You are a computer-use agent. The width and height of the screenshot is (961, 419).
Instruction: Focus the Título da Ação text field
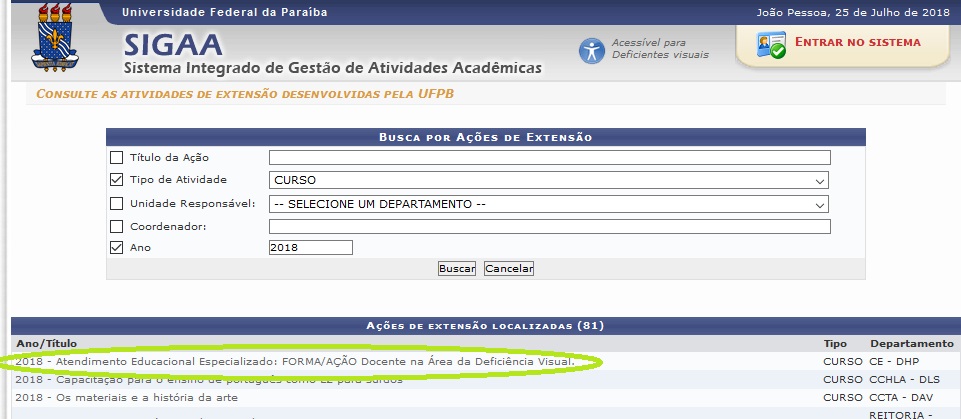point(549,157)
